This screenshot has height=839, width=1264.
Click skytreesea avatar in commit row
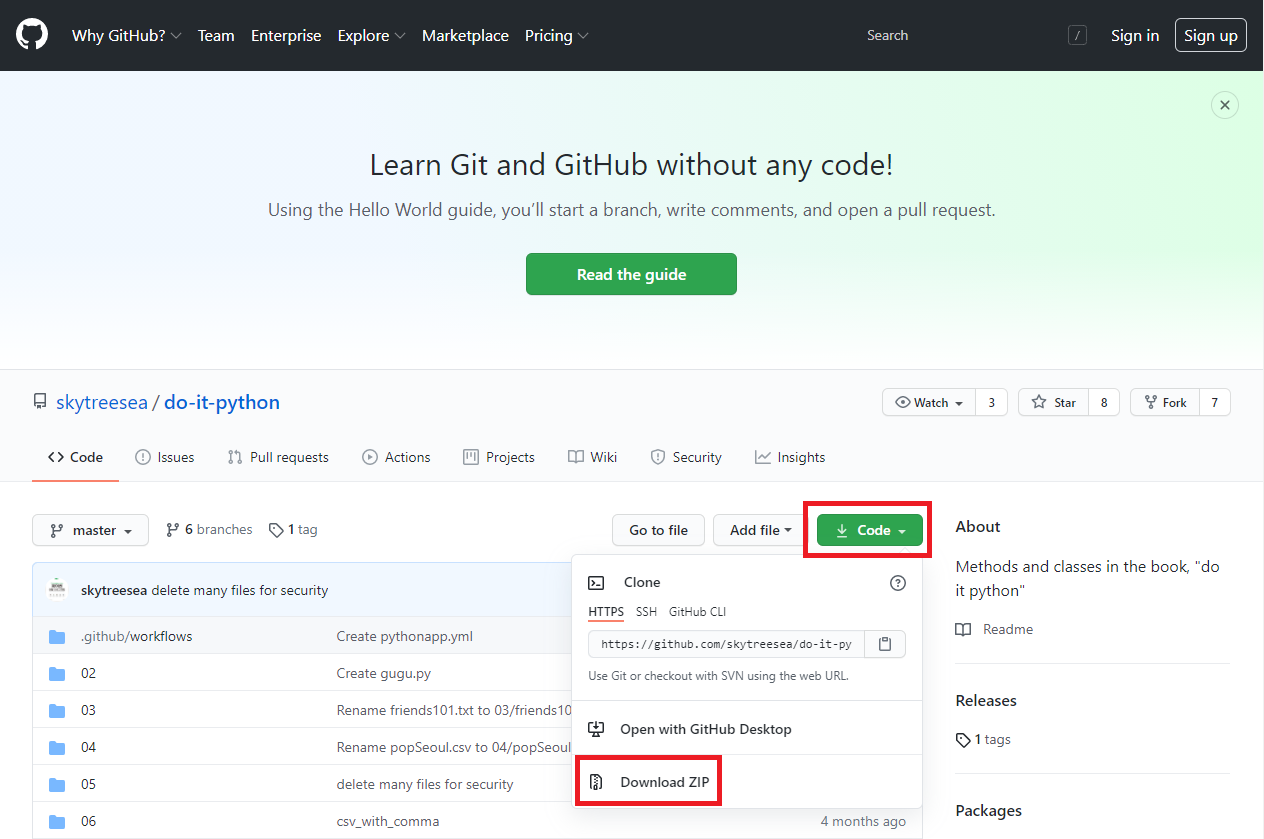tap(58, 589)
